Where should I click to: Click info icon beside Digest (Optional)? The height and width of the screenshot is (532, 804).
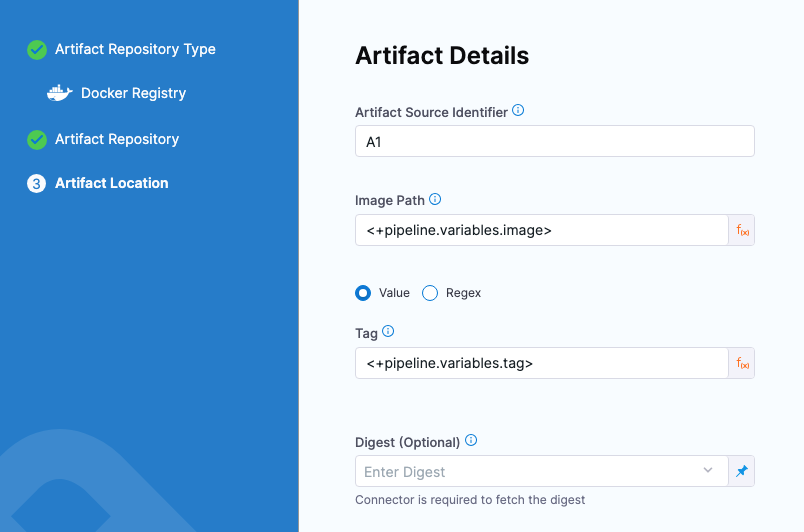click(x=471, y=440)
